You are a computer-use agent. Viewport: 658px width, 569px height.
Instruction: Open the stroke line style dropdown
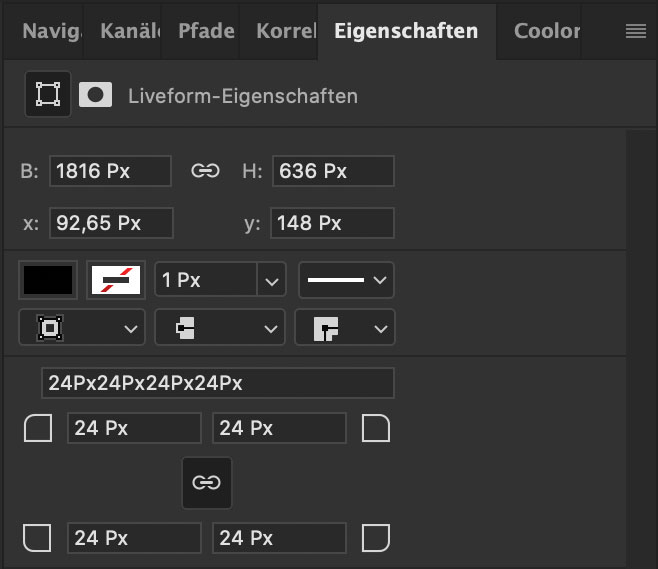(x=347, y=280)
